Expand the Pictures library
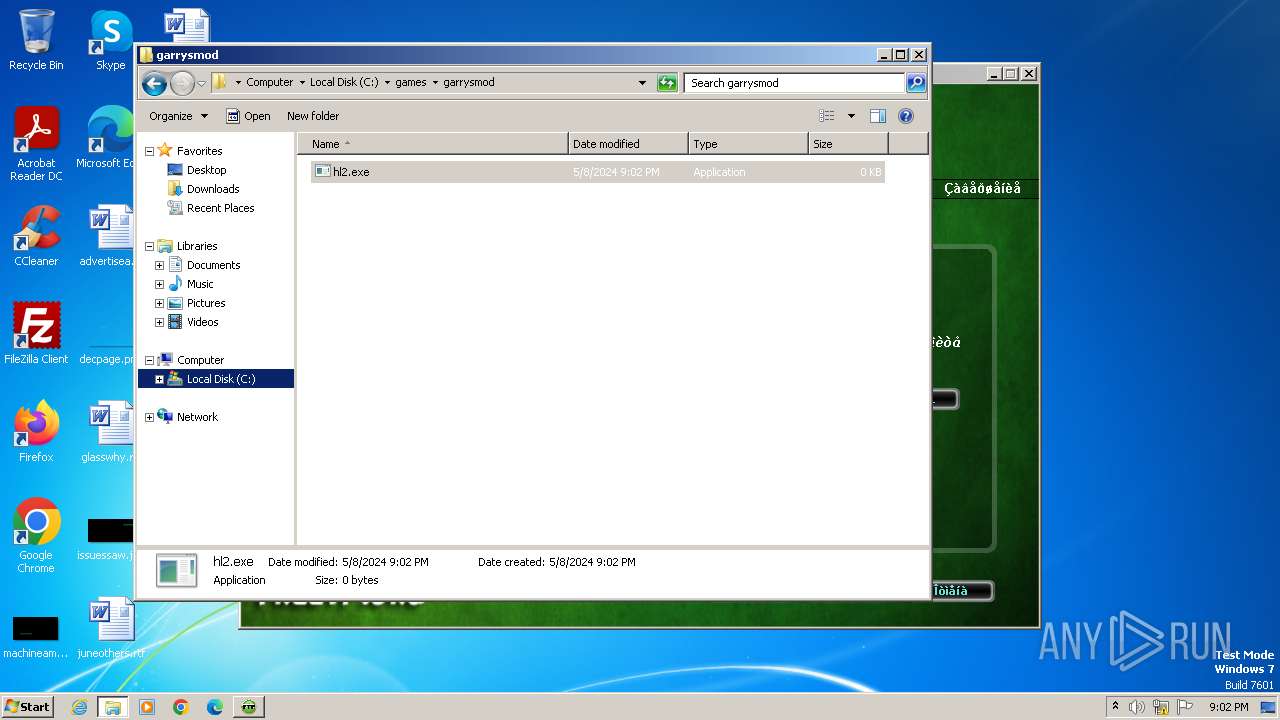This screenshot has height=720, width=1280. 159,303
